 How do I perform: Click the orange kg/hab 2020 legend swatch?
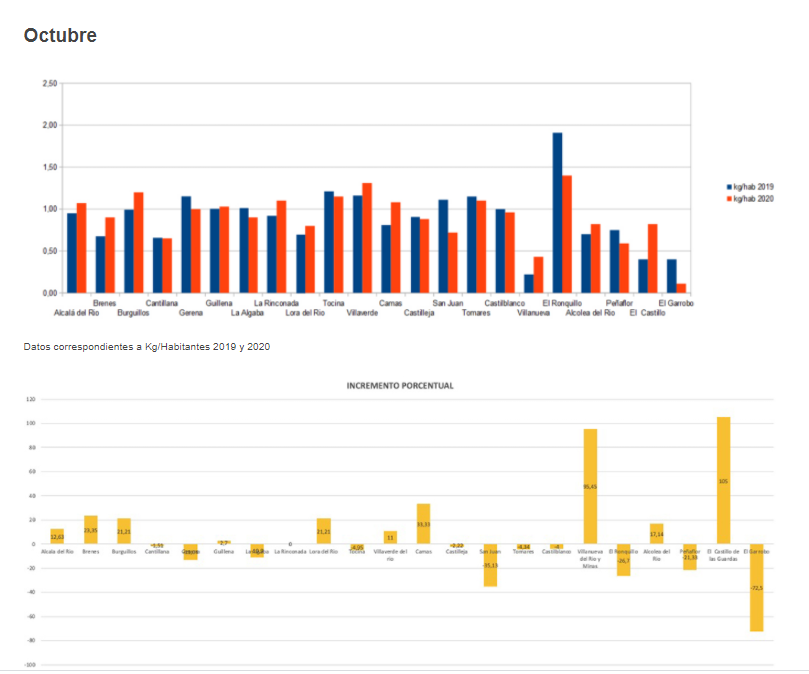pos(729,198)
